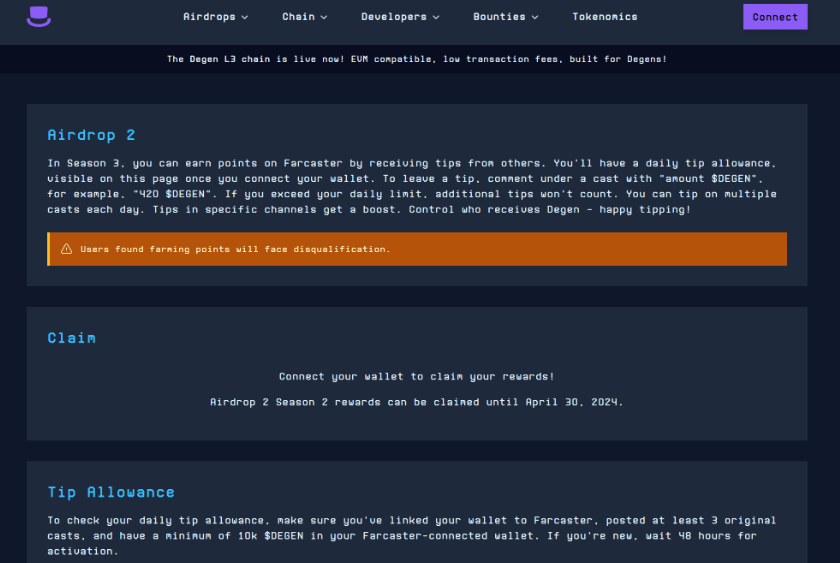Go to the Tokenomics page
Screen dimensions: 840x563
click(605, 17)
